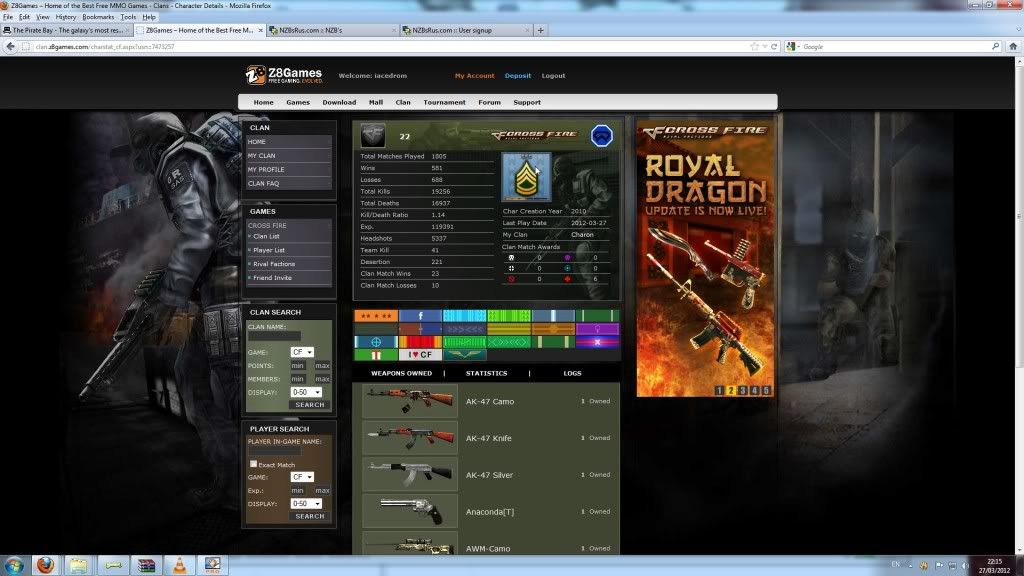
Task: Select the 'I love CF' ribbon badge
Action: pos(420,354)
